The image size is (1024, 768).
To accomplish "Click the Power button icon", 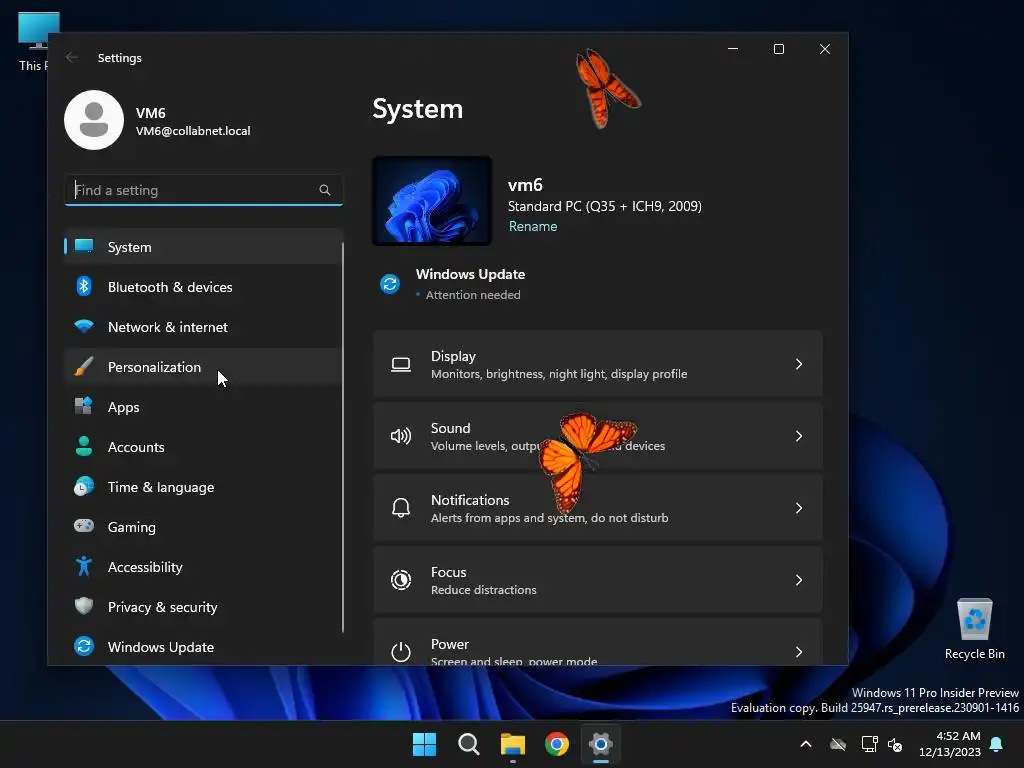I will click(x=401, y=652).
